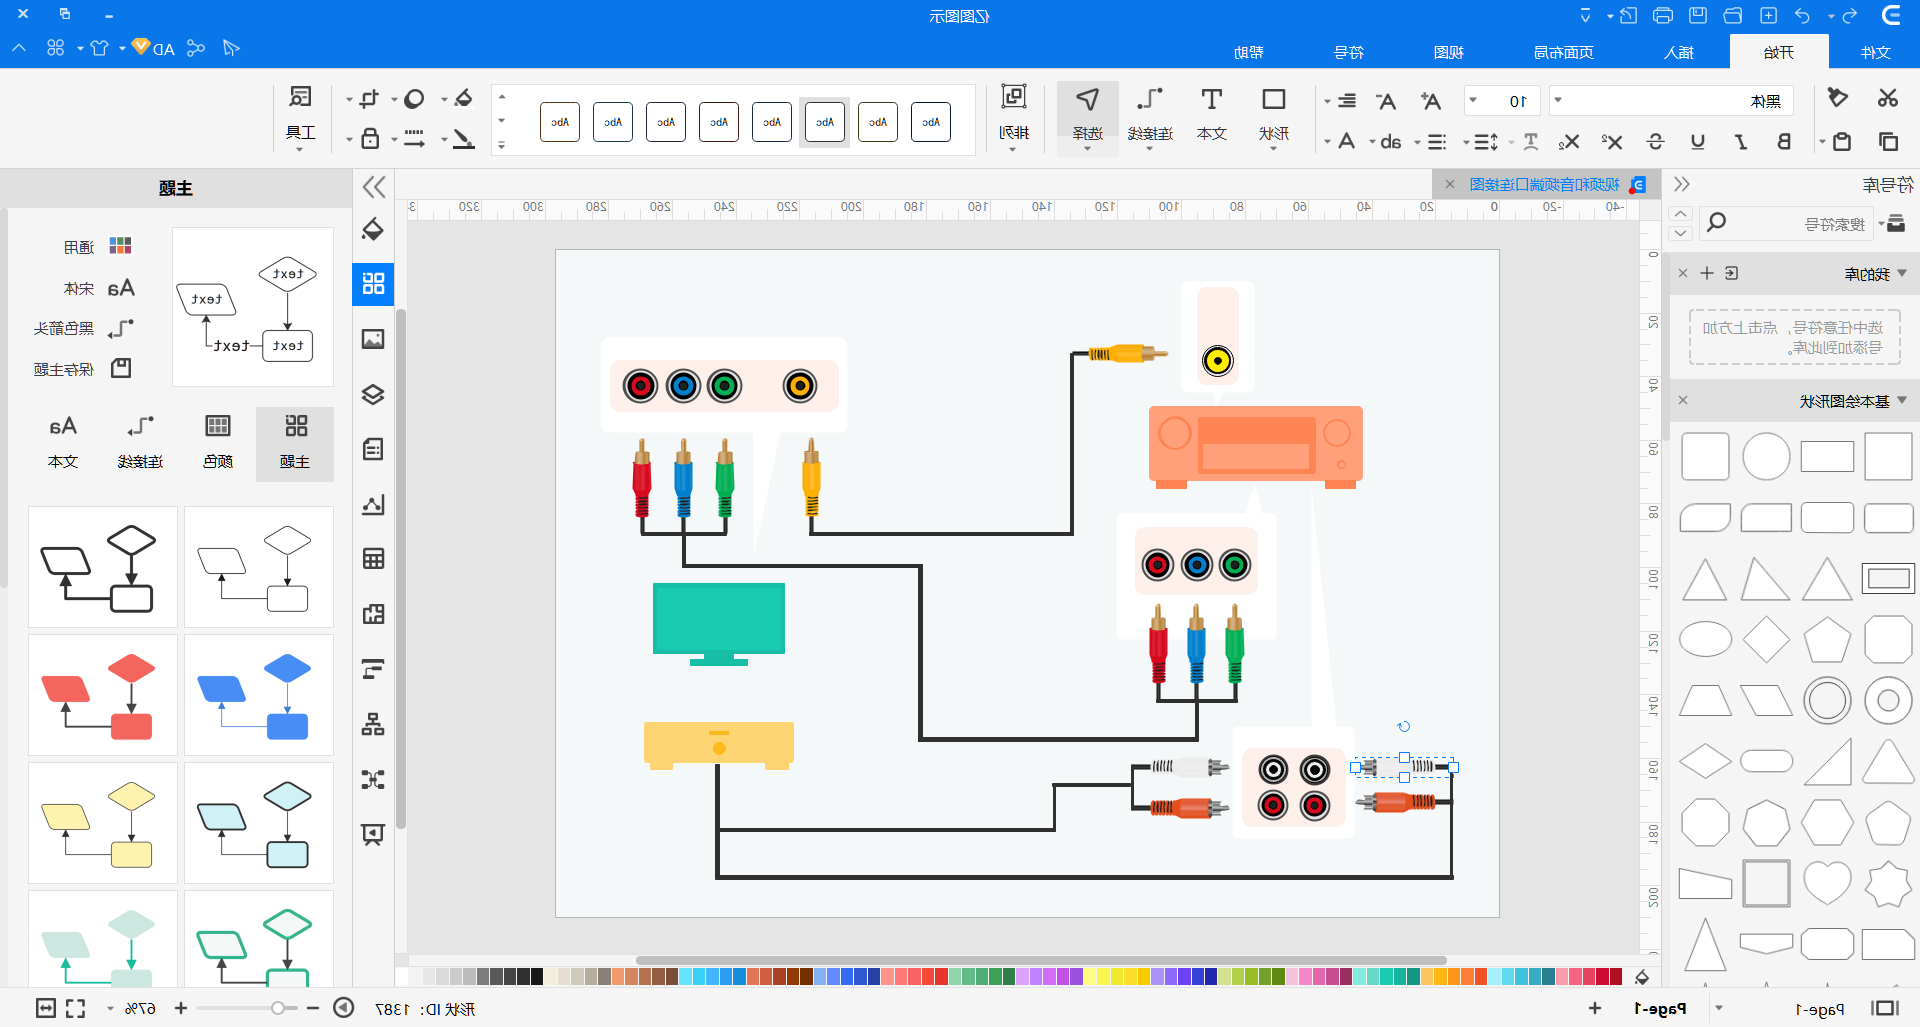Open the Image panel in vertical sidebar

(x=373, y=339)
